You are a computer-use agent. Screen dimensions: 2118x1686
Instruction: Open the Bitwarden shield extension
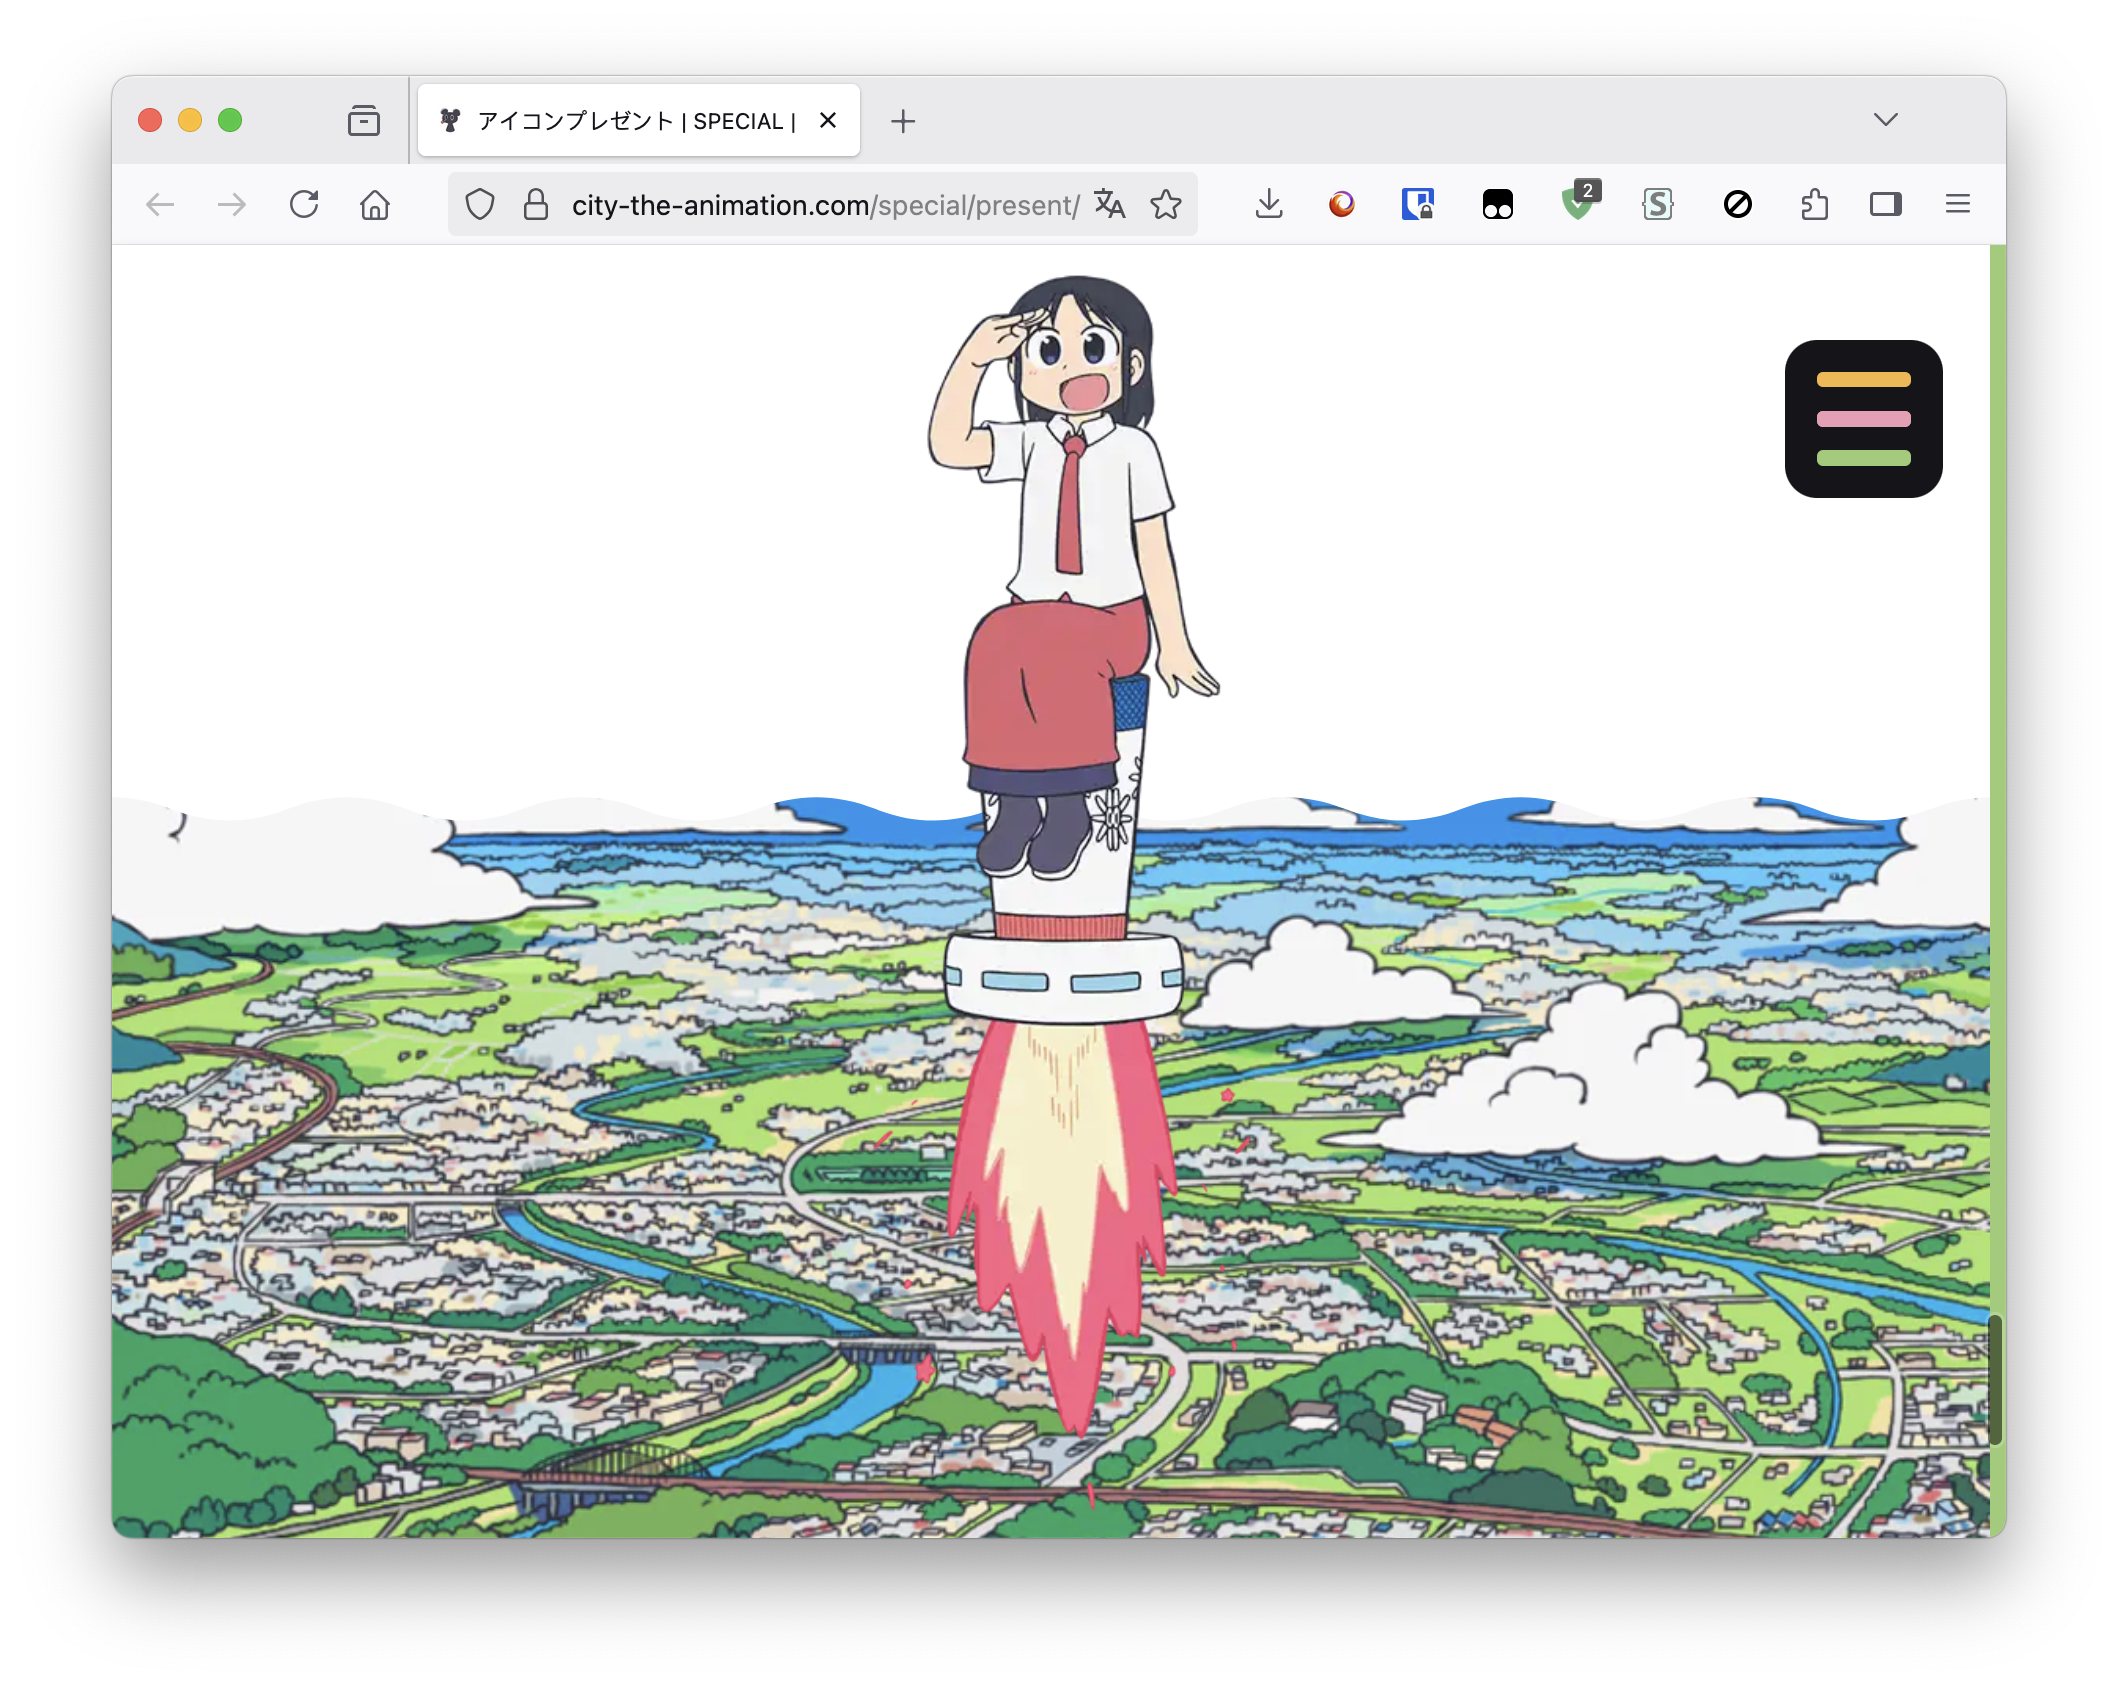[x=1418, y=205]
